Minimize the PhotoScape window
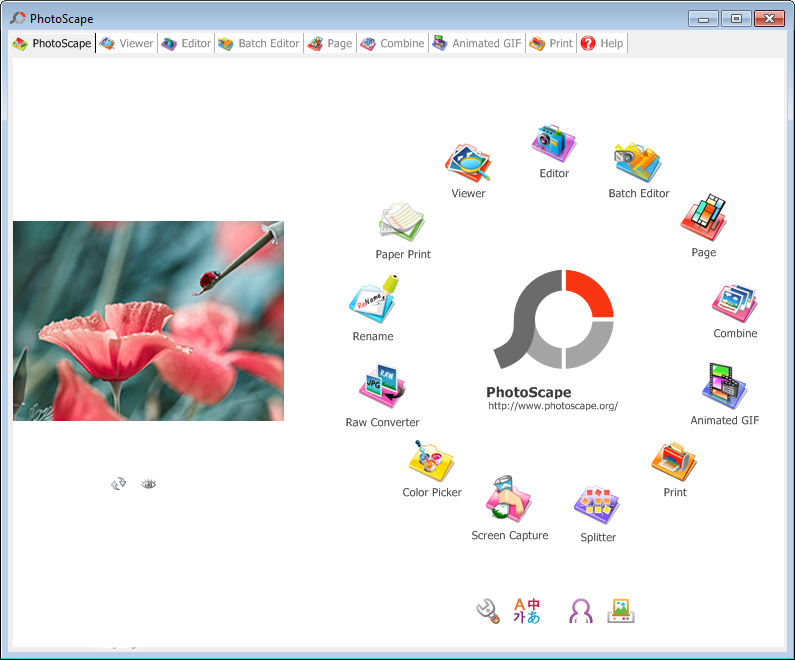Screen dimensions: 795x660 coord(703,19)
